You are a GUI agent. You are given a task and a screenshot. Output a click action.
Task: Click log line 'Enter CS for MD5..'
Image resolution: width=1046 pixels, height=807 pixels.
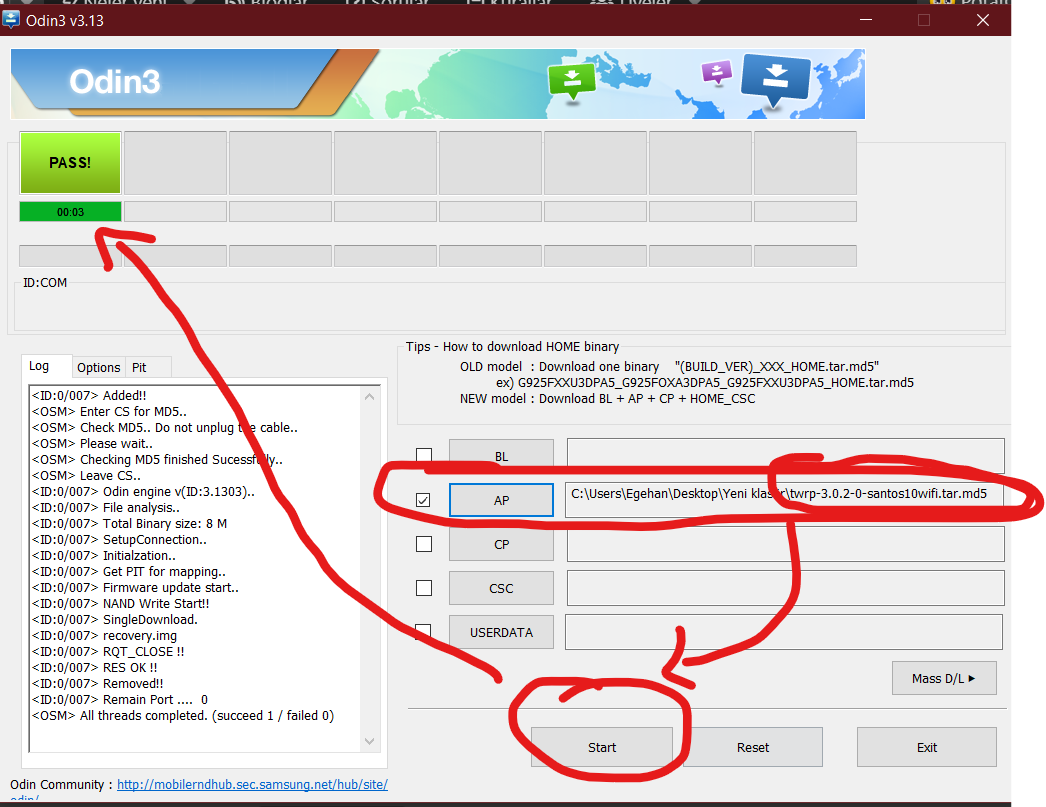tap(109, 412)
